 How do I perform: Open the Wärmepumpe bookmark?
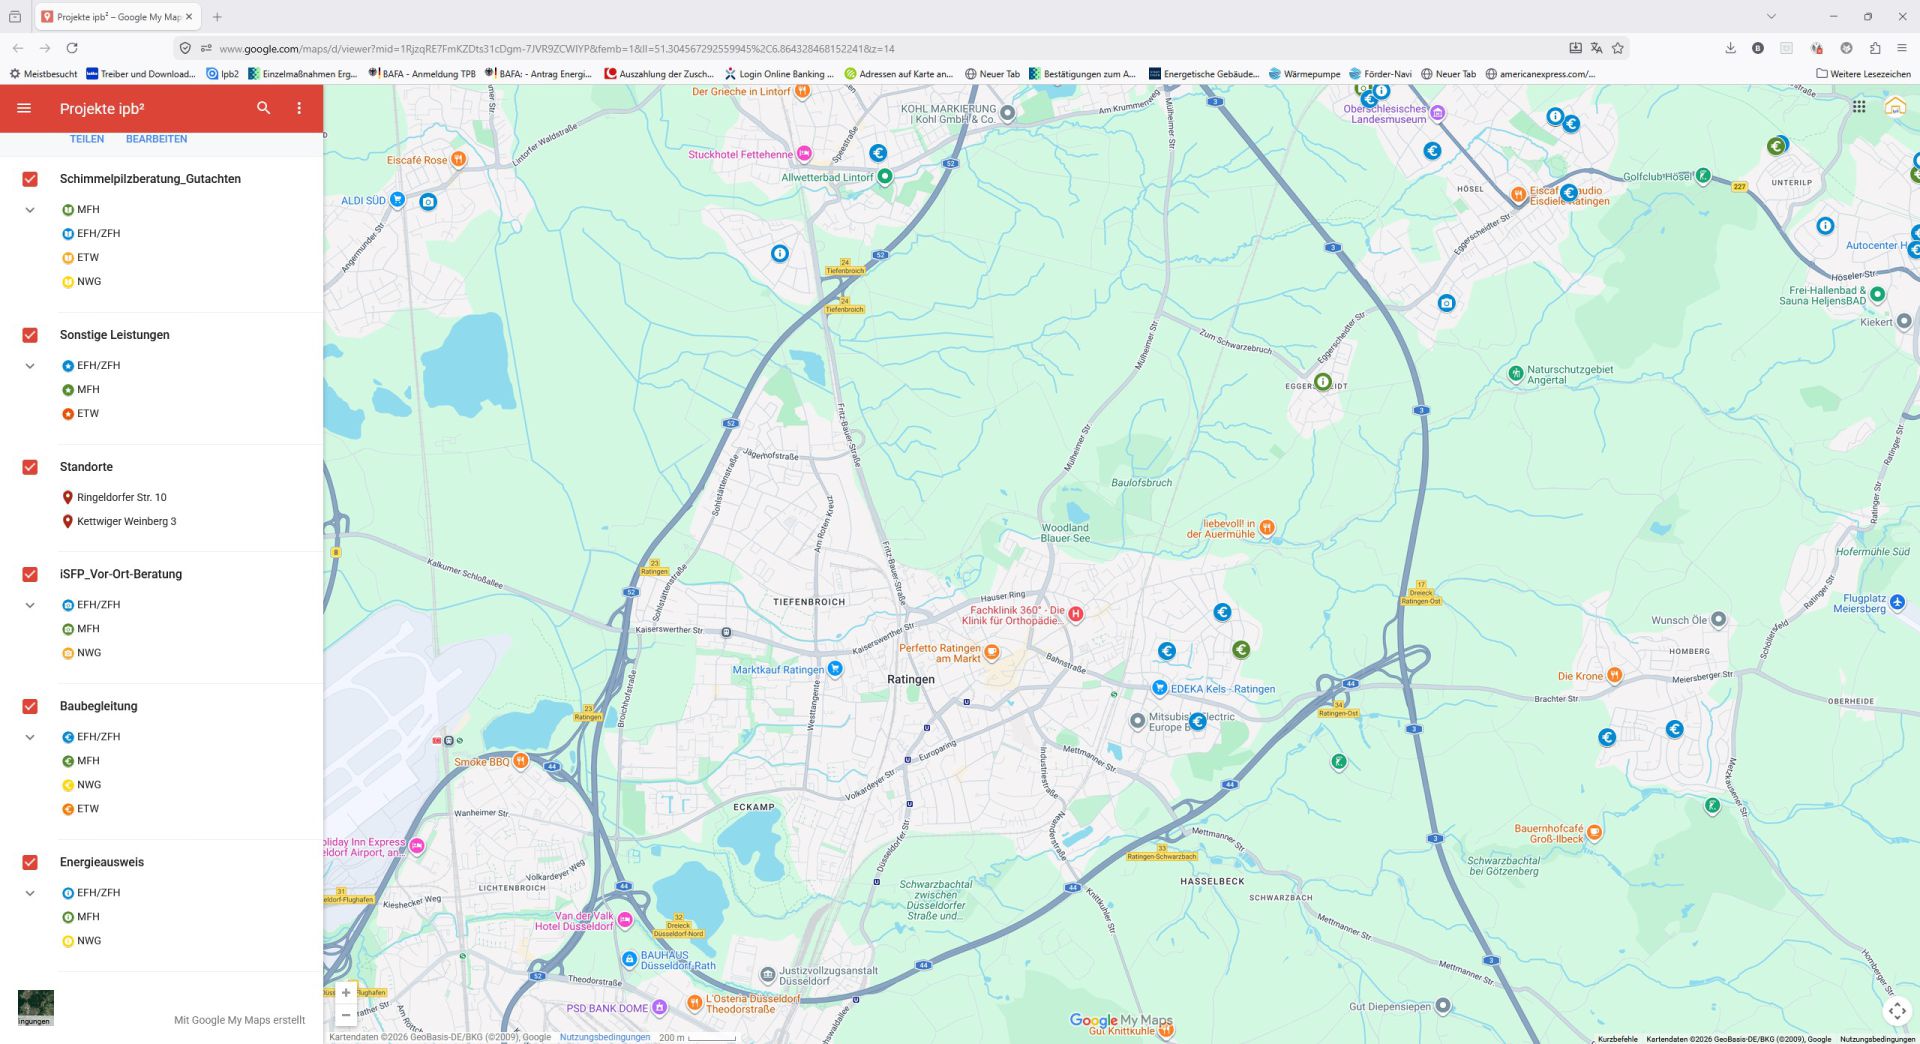pos(1304,74)
